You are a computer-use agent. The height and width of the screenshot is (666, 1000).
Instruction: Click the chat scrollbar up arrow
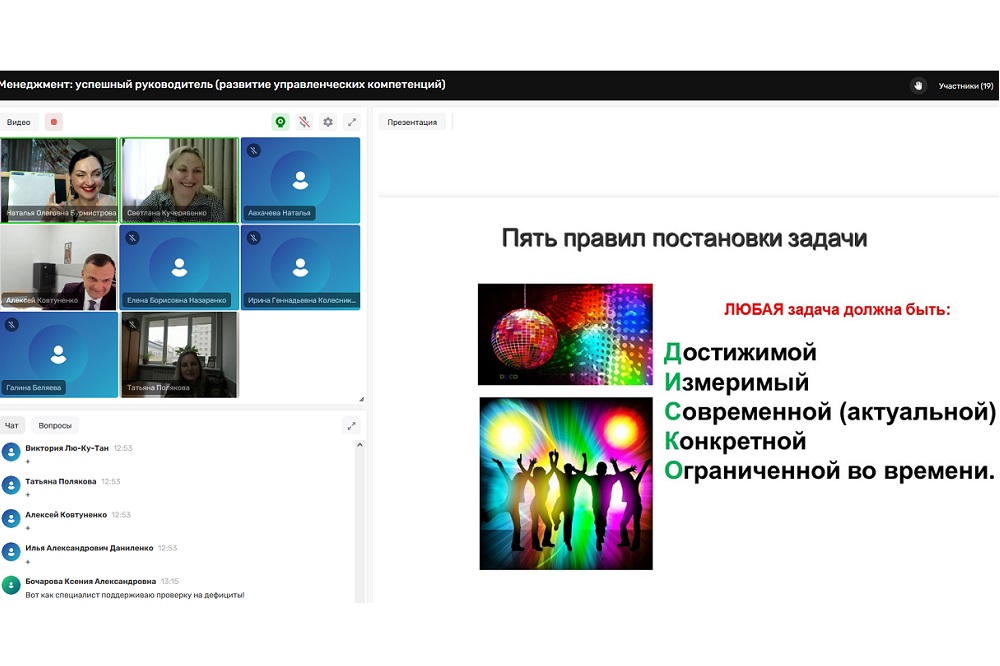[360, 444]
